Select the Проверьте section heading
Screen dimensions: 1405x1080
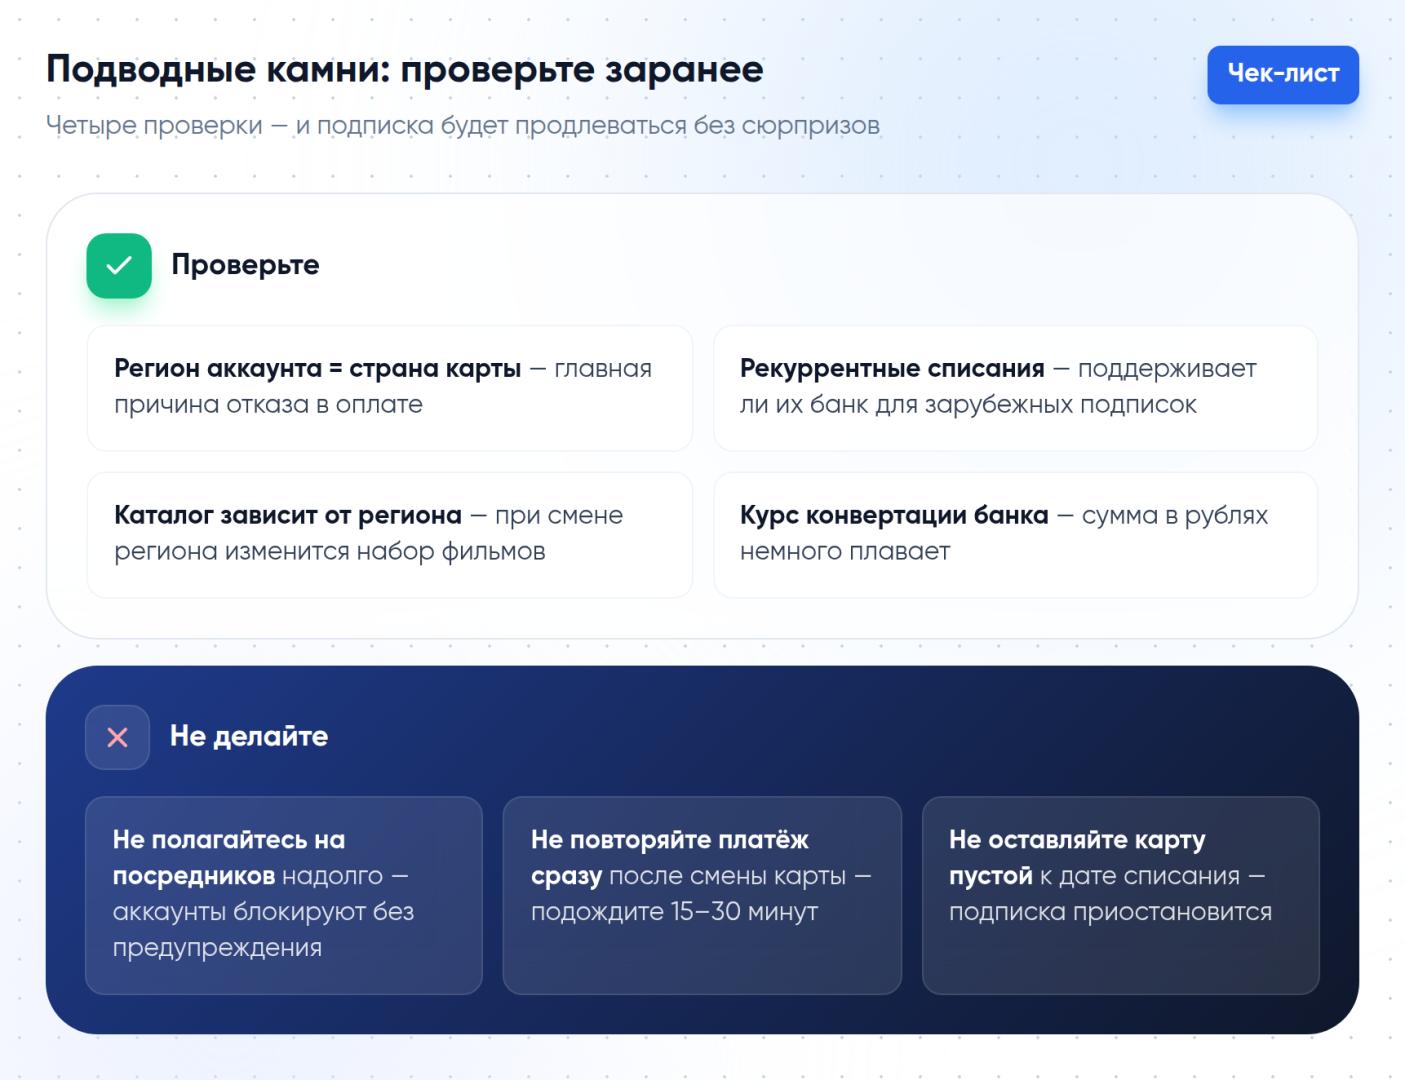click(x=245, y=265)
